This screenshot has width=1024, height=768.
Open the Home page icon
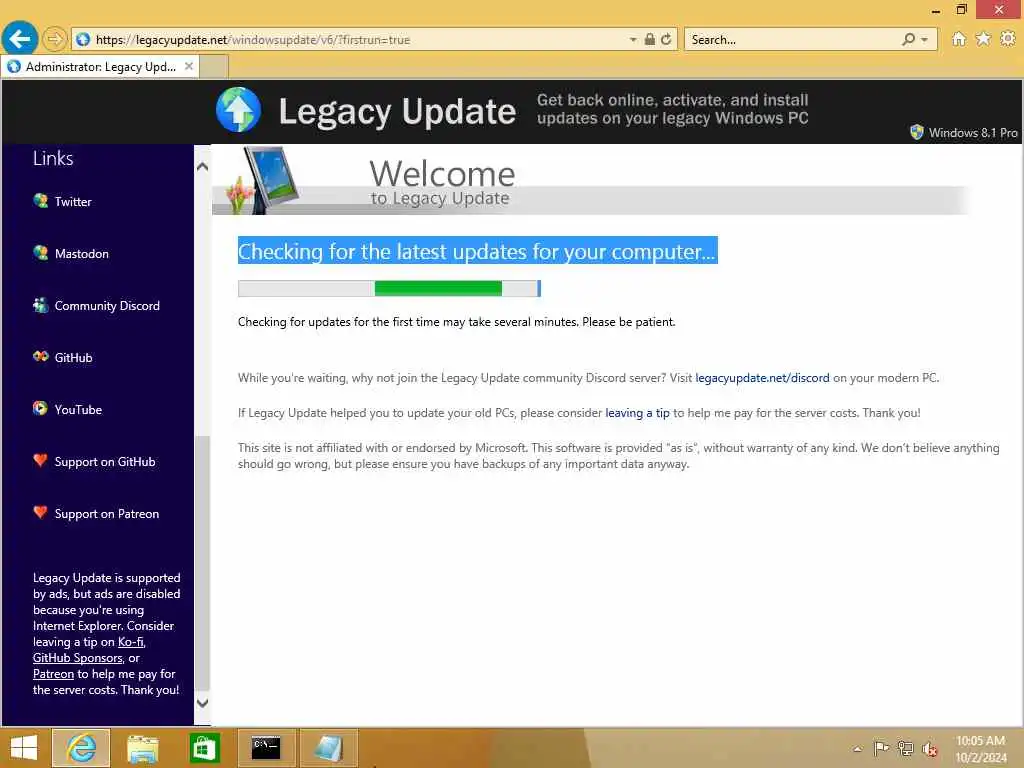coord(958,39)
